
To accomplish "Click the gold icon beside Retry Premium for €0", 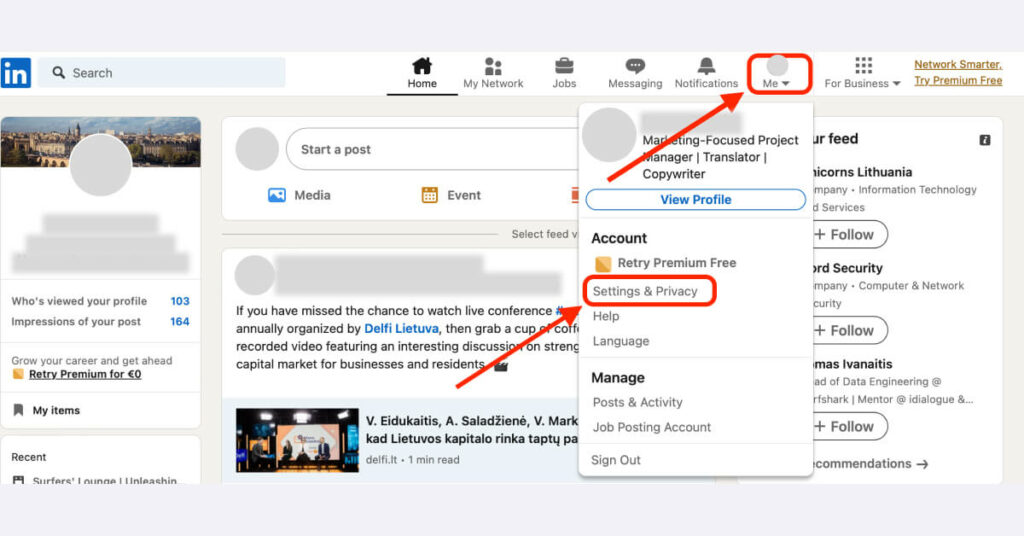I will tap(18, 374).
